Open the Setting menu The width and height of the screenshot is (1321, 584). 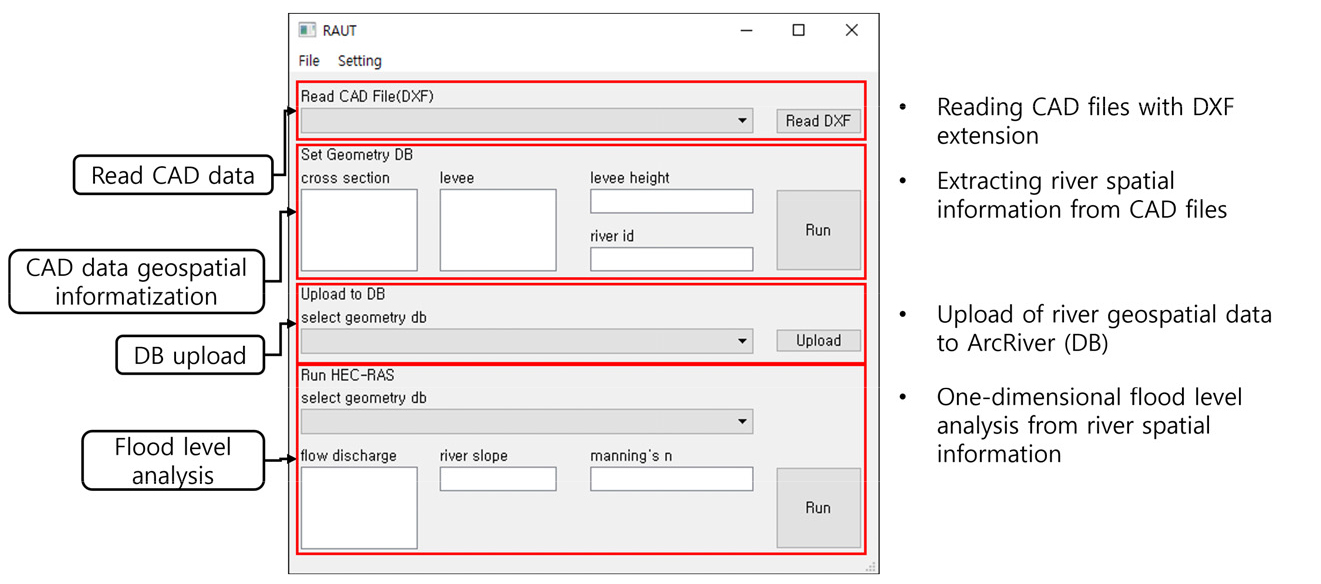click(359, 61)
